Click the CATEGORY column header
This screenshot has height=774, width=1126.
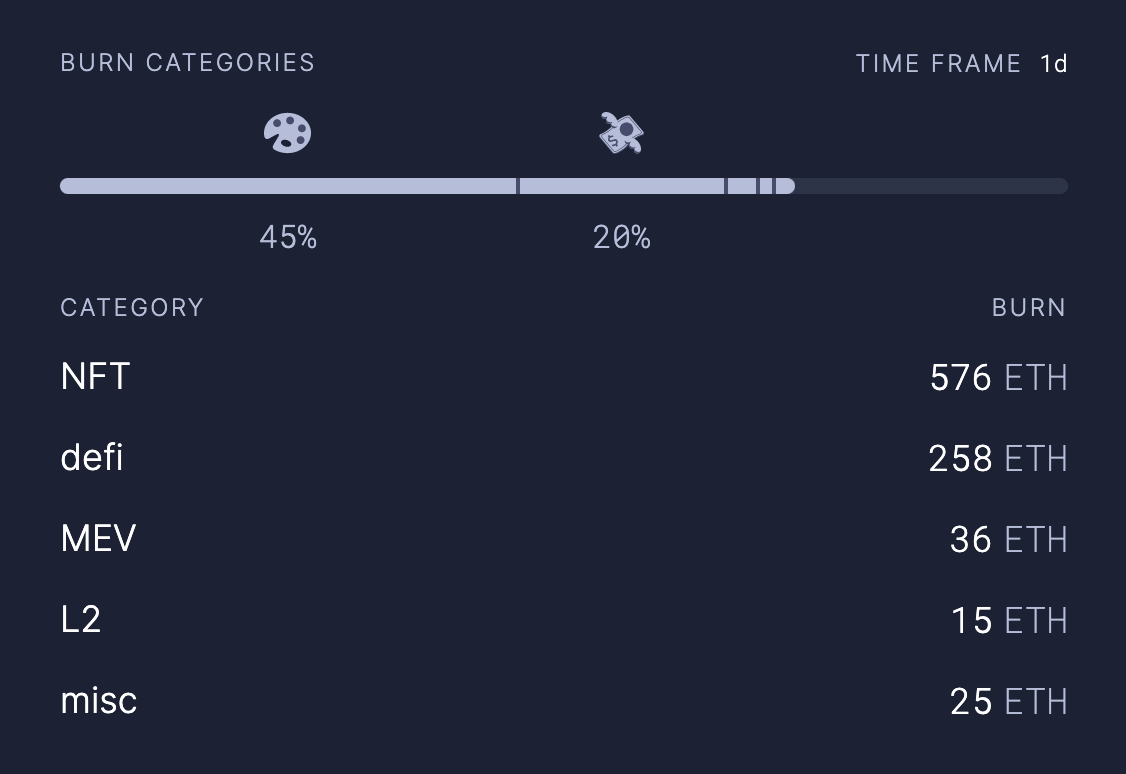pyautogui.click(x=132, y=308)
